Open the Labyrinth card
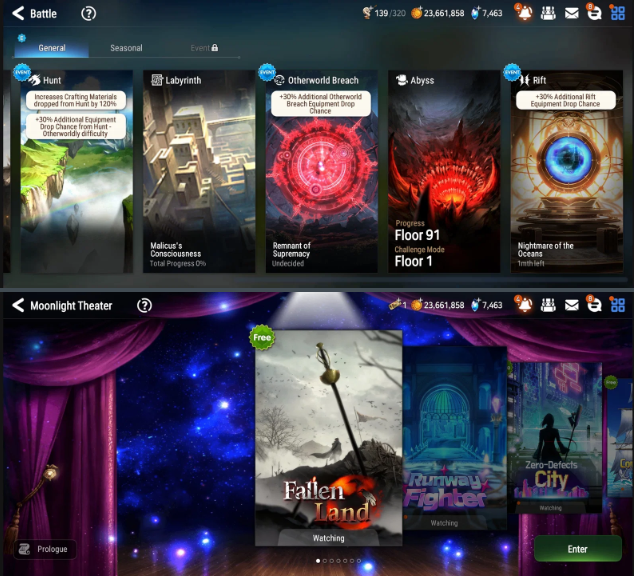Viewport: 634px width, 576px height. [x=199, y=171]
